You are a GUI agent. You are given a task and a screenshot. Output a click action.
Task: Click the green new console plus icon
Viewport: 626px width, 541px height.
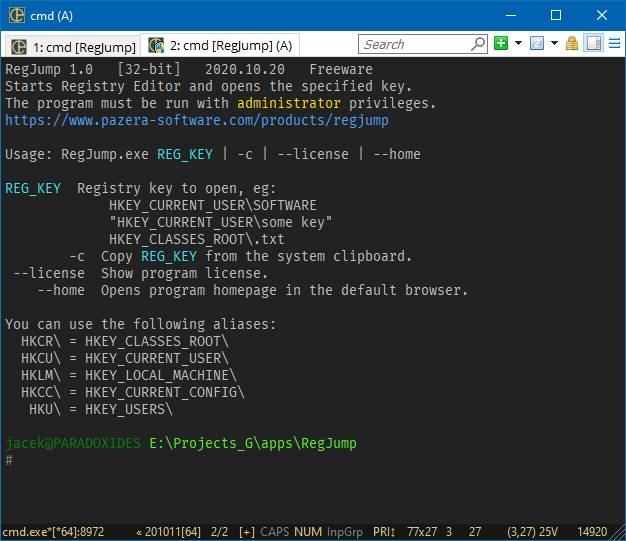tap(501, 44)
